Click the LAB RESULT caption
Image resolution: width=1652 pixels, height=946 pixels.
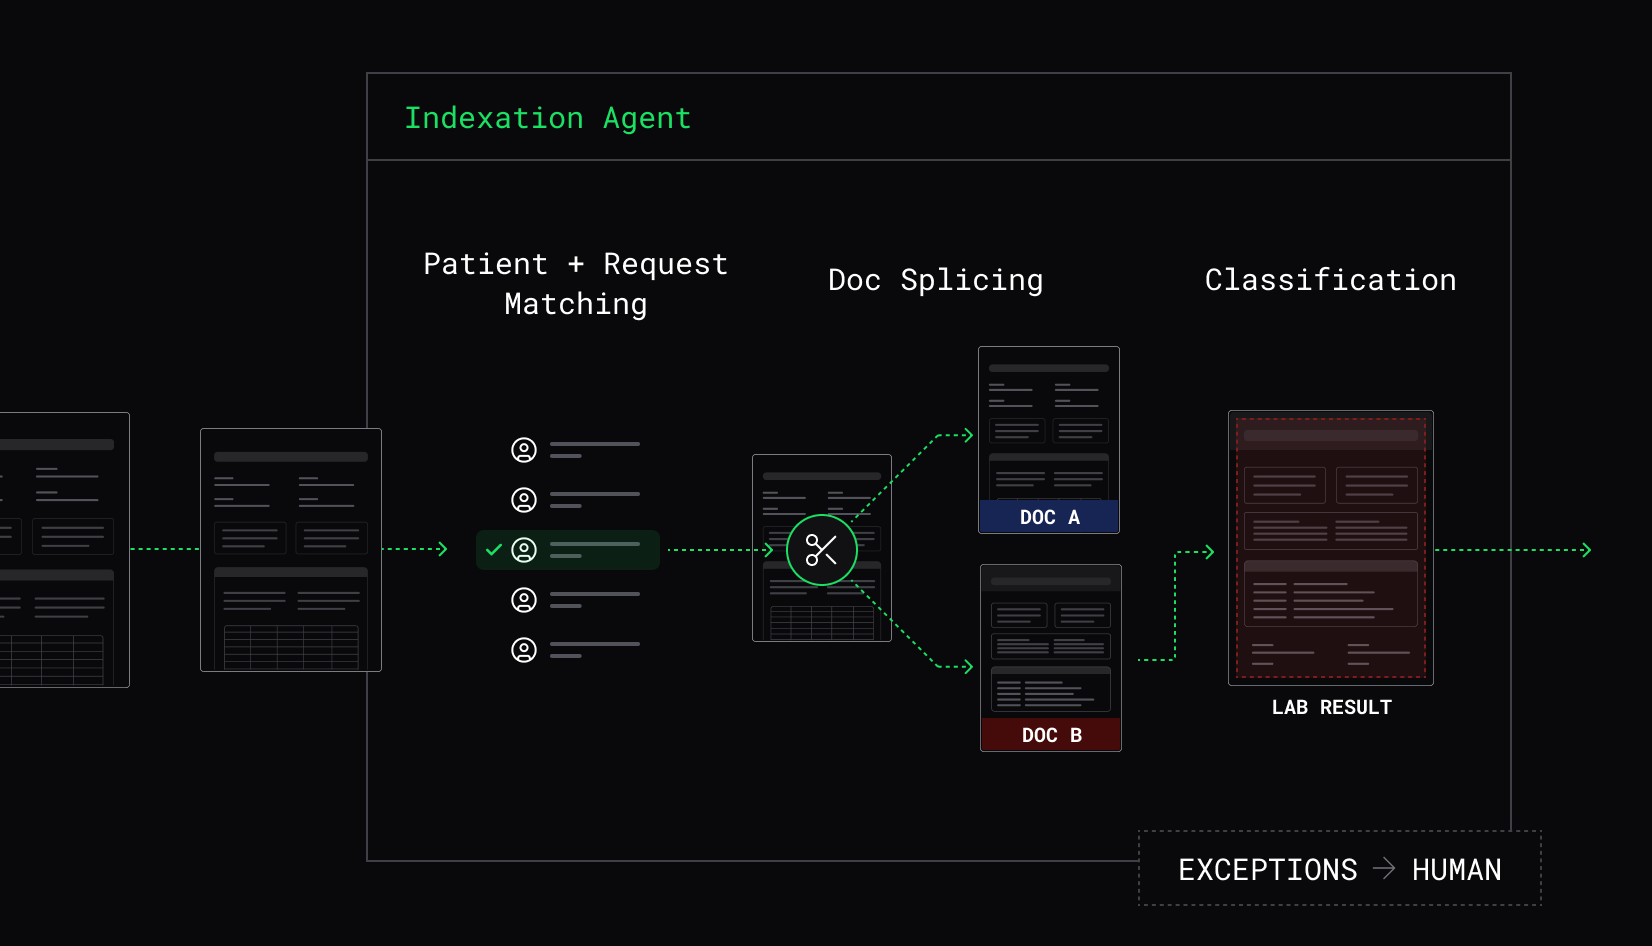pos(1332,707)
